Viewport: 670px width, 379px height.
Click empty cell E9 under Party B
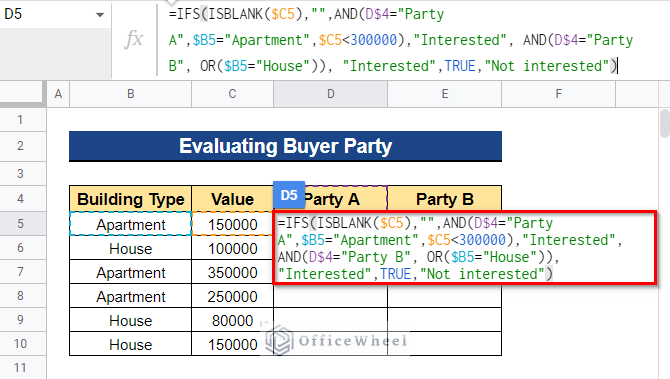pos(444,320)
